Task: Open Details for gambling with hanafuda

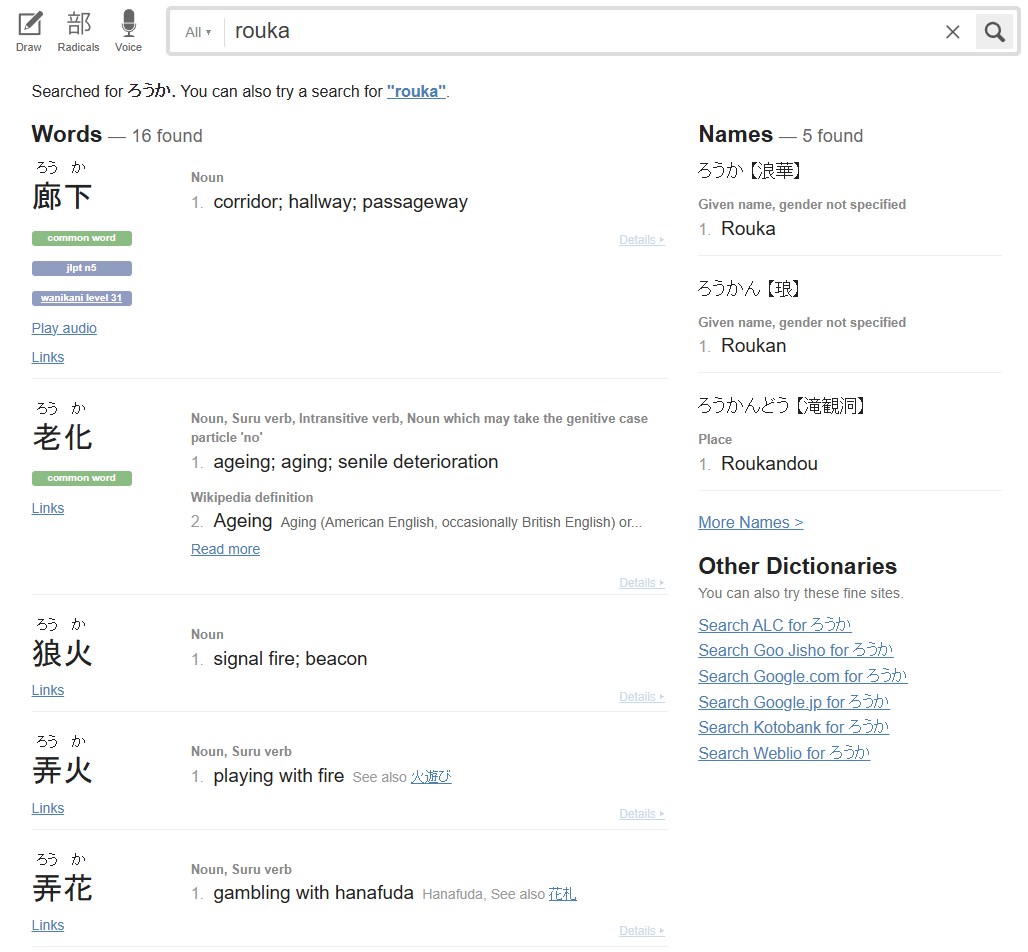Action: click(641, 931)
